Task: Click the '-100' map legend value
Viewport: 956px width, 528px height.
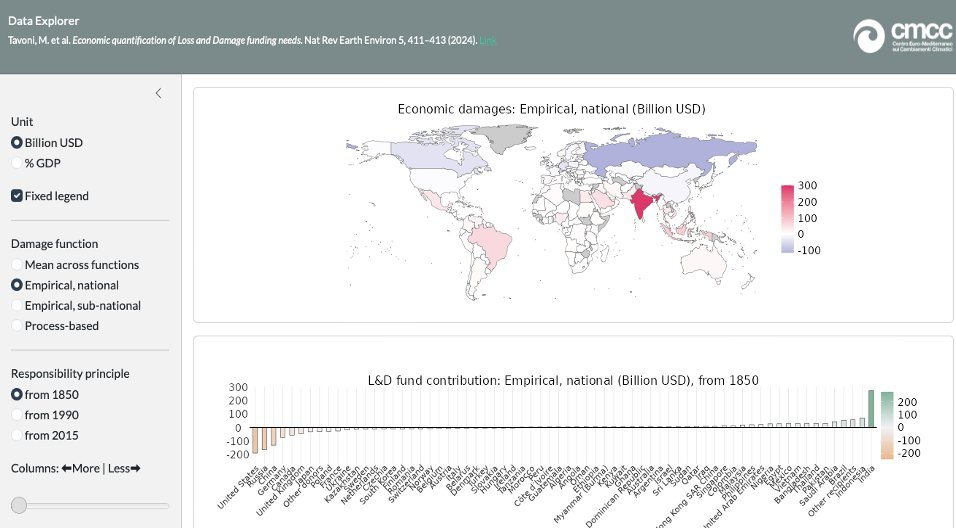Action: tap(809, 251)
